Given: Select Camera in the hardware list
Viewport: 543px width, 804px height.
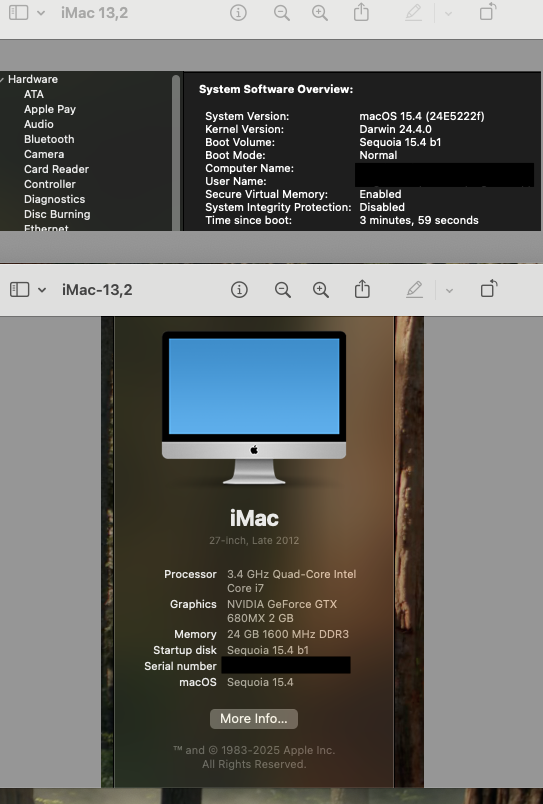Looking at the screenshot, I should tap(44, 154).
